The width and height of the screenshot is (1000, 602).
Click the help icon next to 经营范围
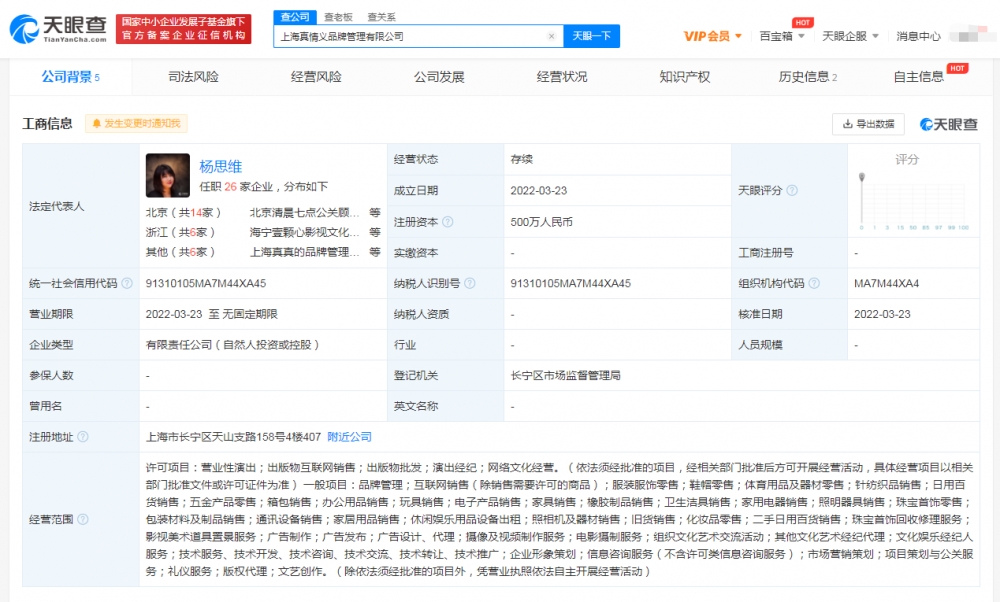pos(83,519)
